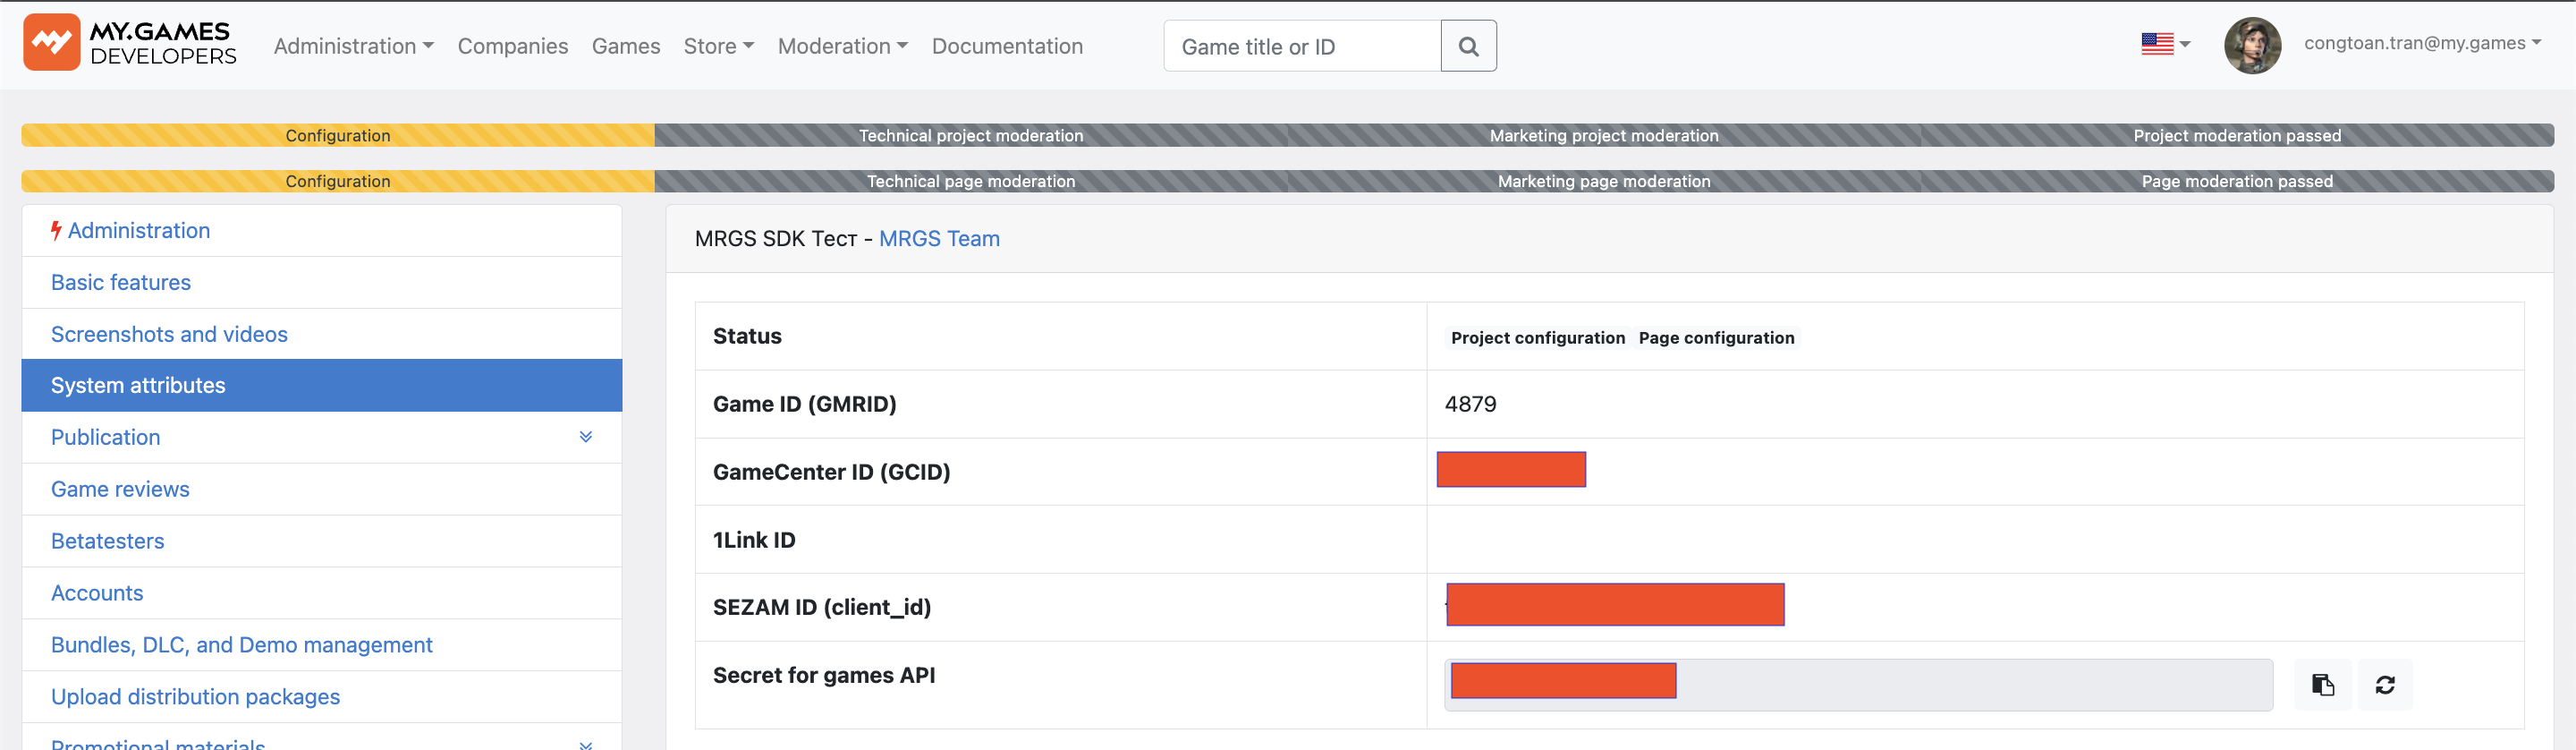Click the lightning bolt Administration icon
The width and height of the screenshot is (2576, 750).
(56, 231)
